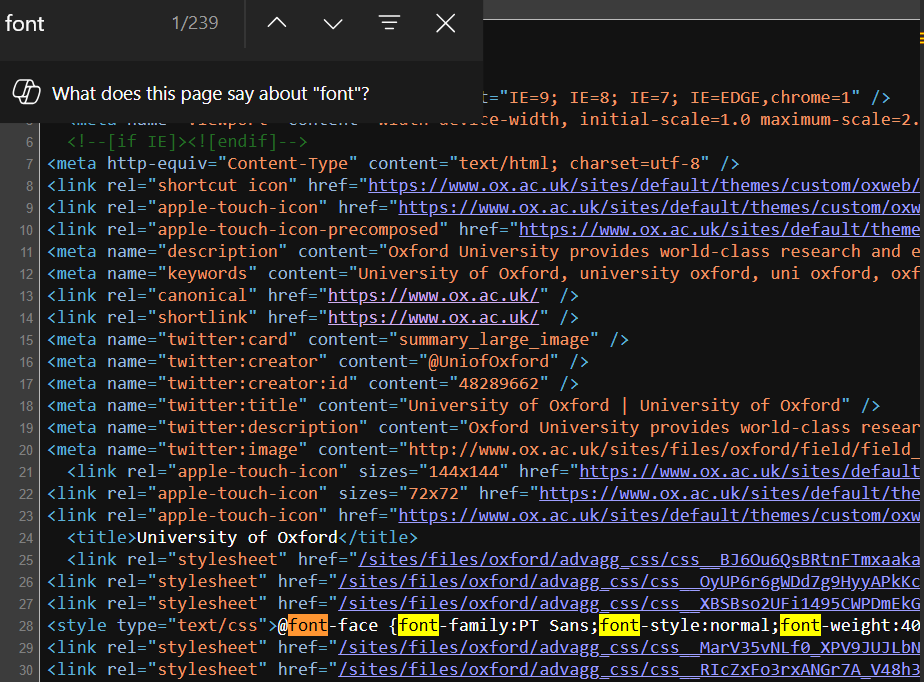
Task: Click the yellow match marker on the scrollbar
Action: pyautogui.click(x=919, y=37)
